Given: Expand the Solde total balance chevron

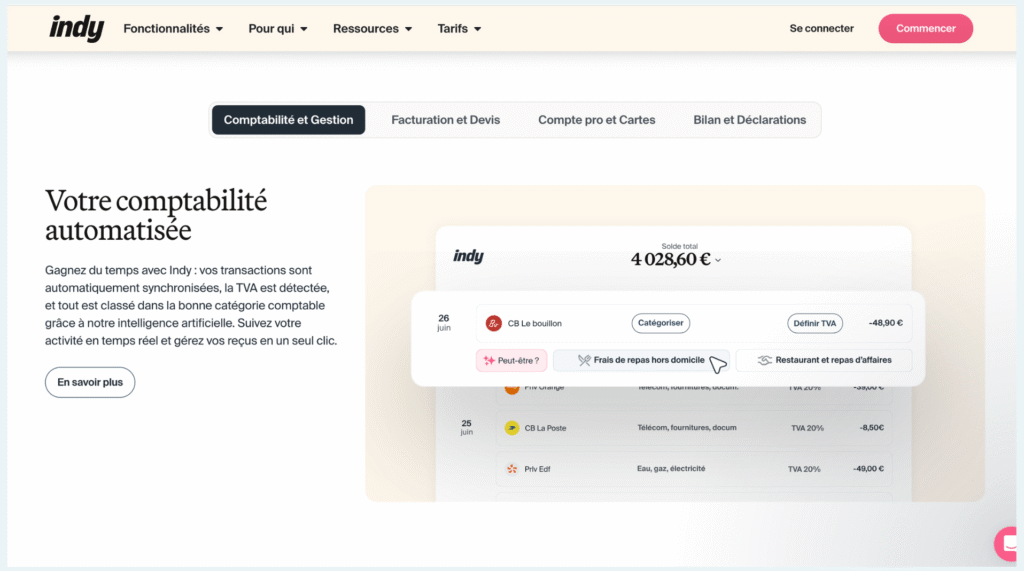Looking at the screenshot, I should point(718,261).
